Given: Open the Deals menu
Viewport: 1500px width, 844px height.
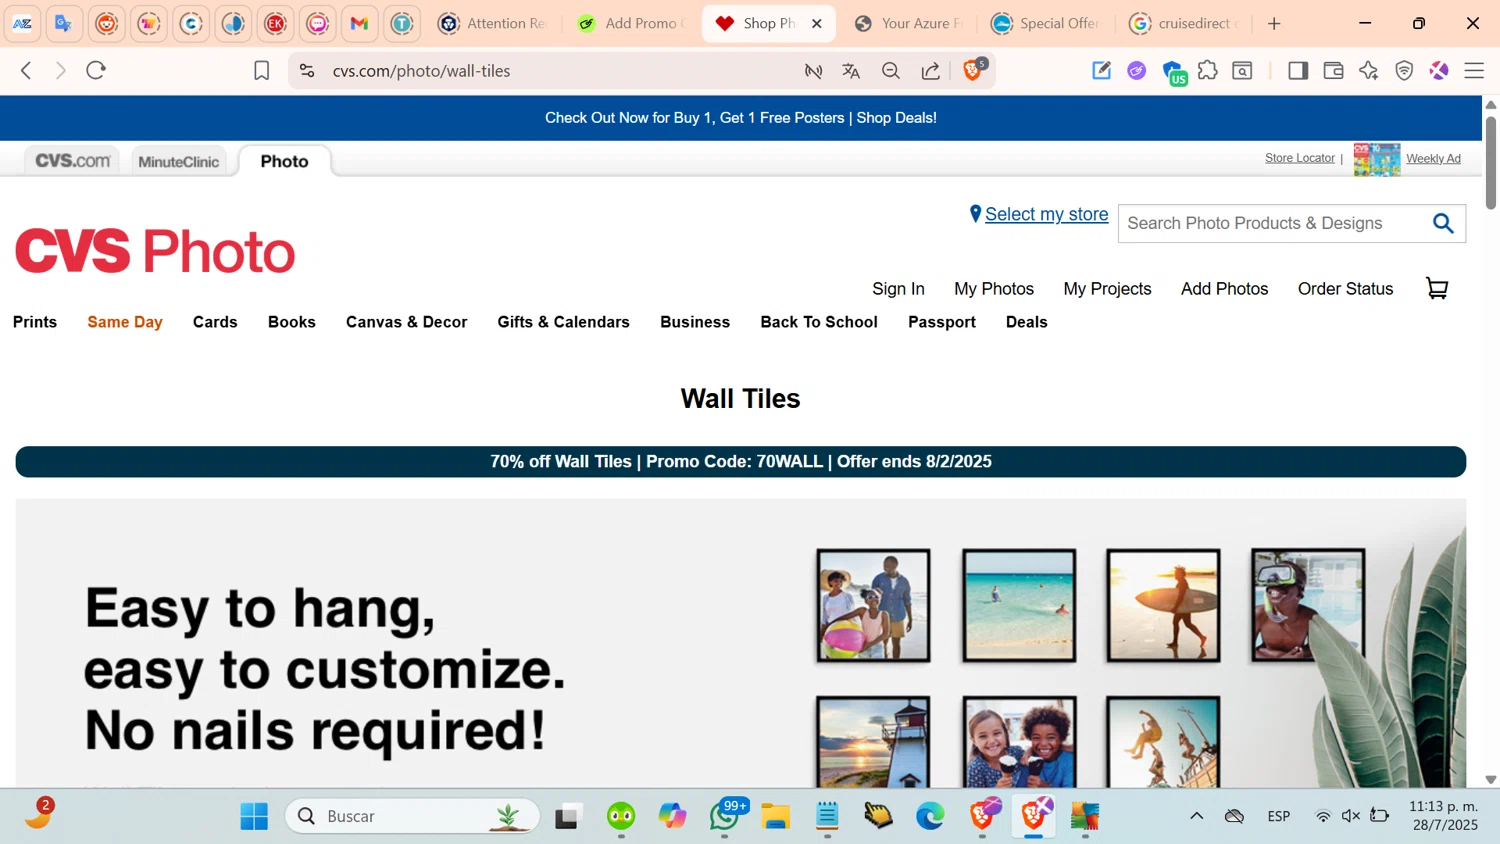Looking at the screenshot, I should click(1027, 322).
